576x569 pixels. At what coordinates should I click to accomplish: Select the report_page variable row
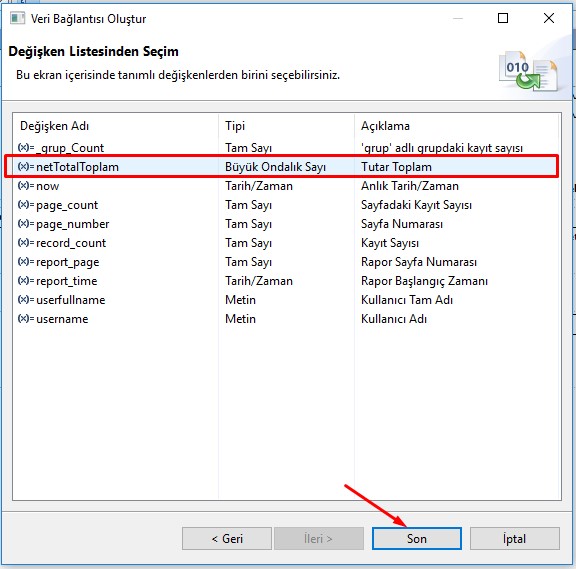pos(287,262)
